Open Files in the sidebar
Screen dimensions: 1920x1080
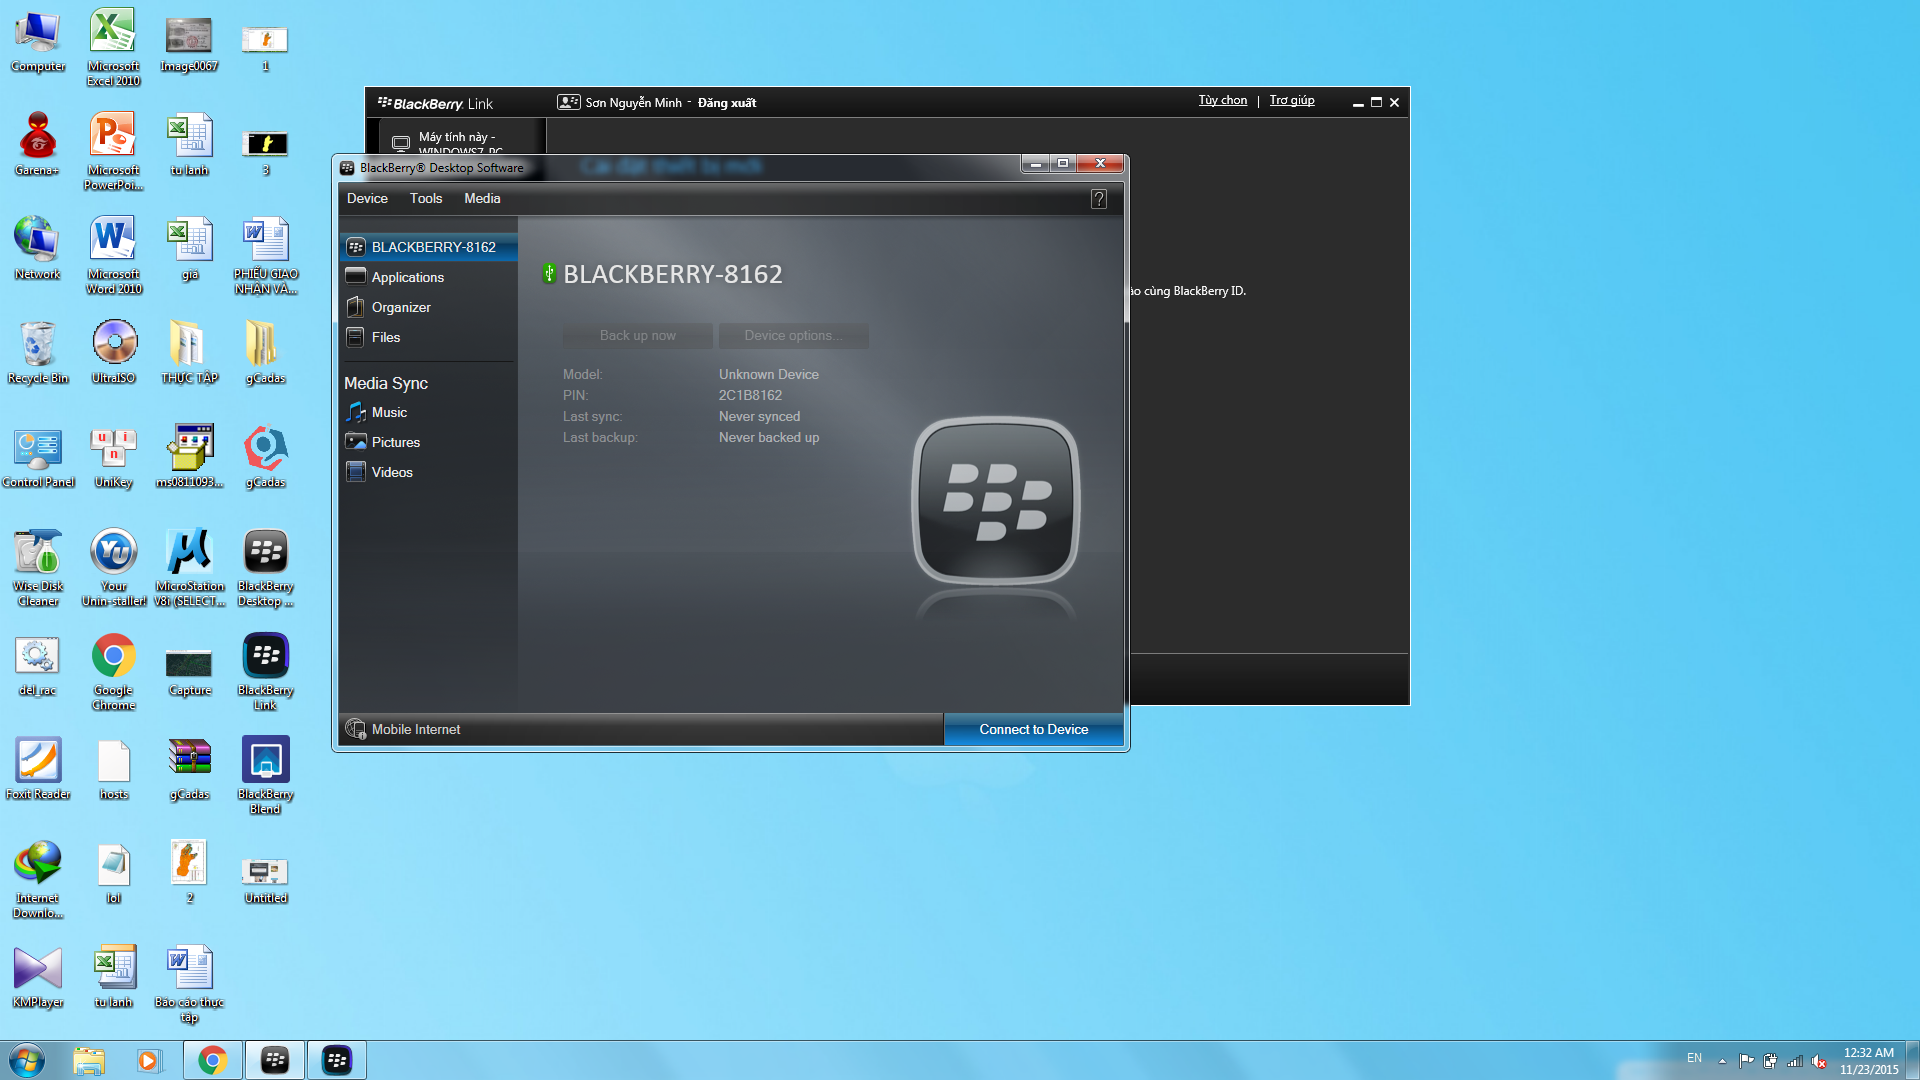tap(429, 337)
